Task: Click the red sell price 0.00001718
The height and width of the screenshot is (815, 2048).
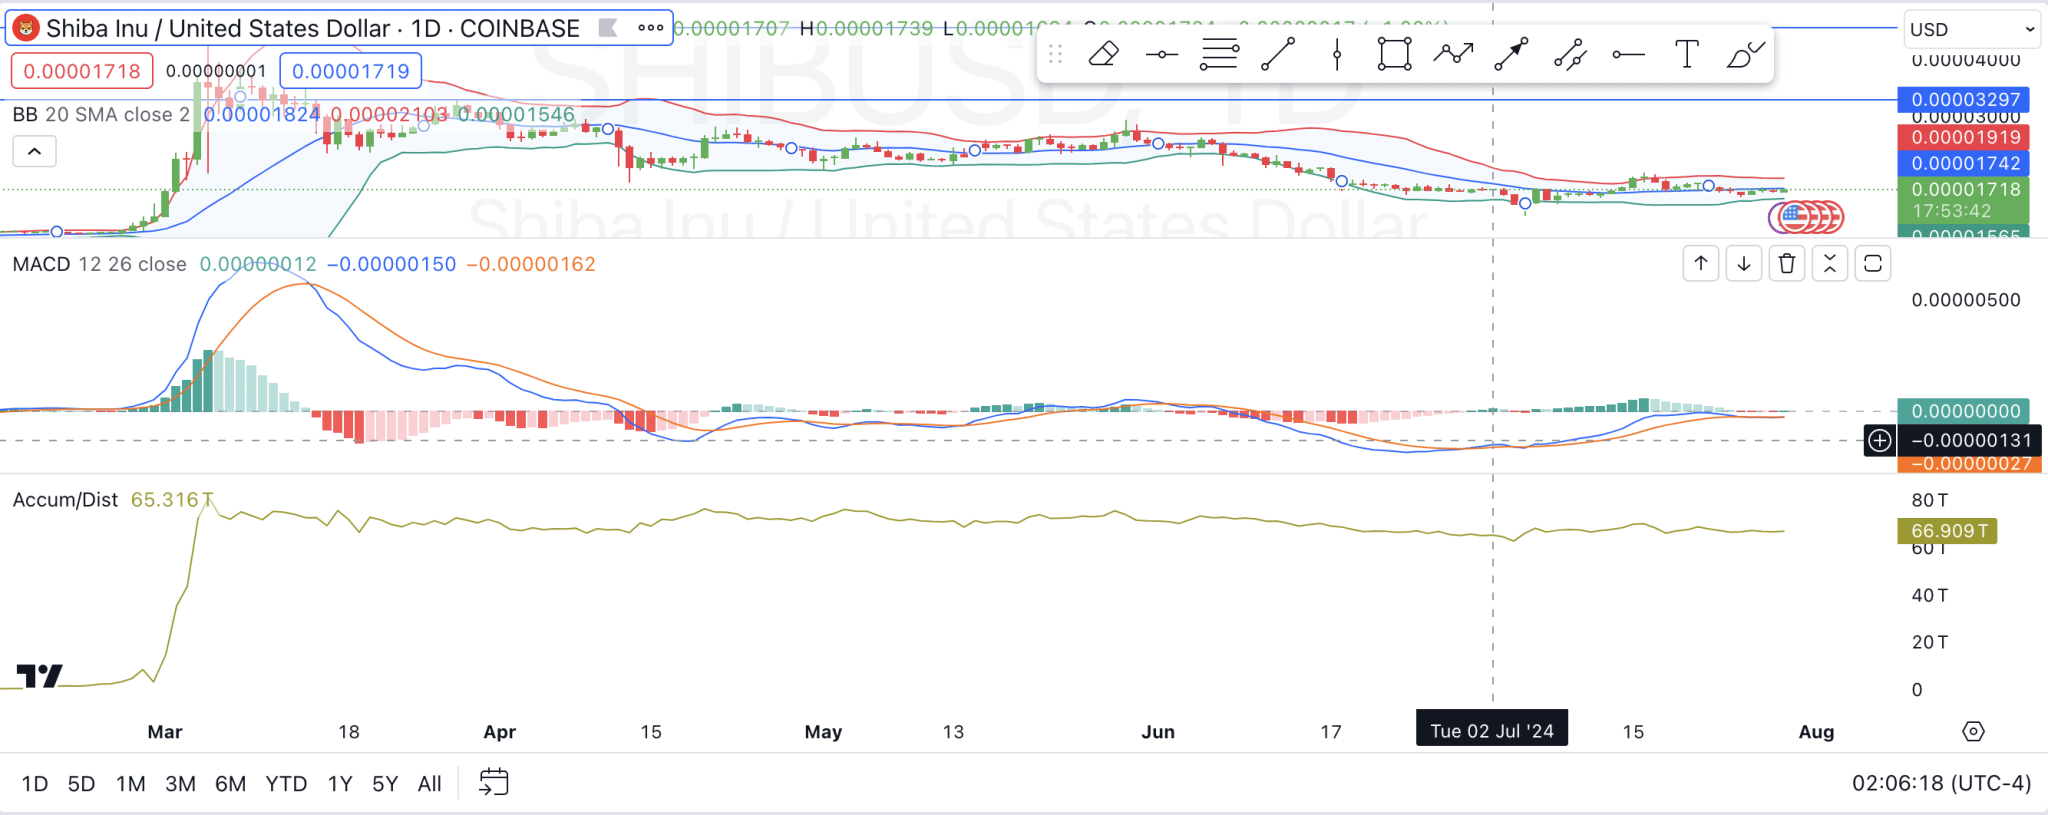Action: [82, 72]
